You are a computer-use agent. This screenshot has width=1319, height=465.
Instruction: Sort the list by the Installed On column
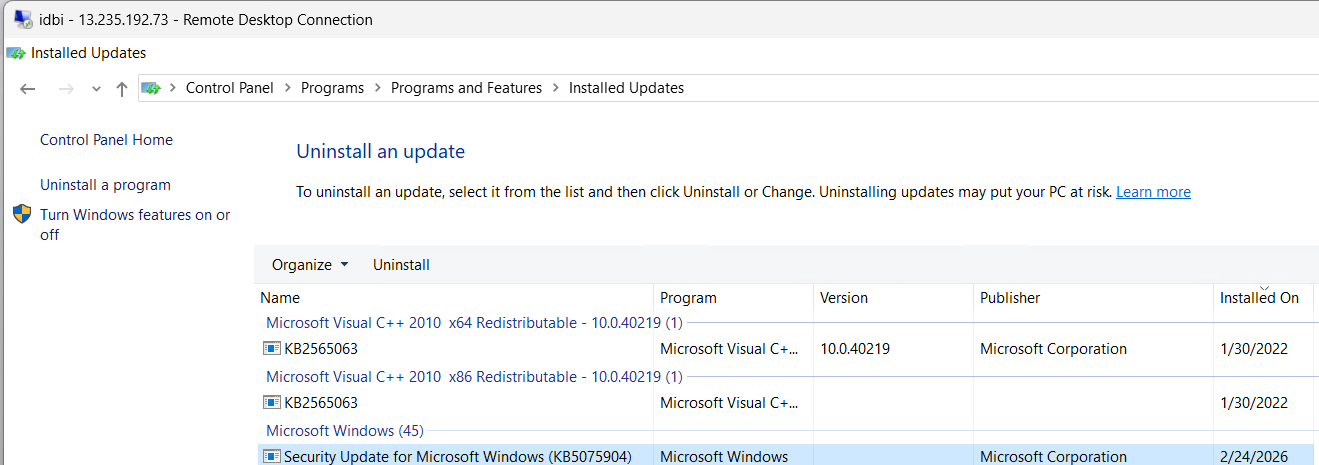pos(1259,298)
